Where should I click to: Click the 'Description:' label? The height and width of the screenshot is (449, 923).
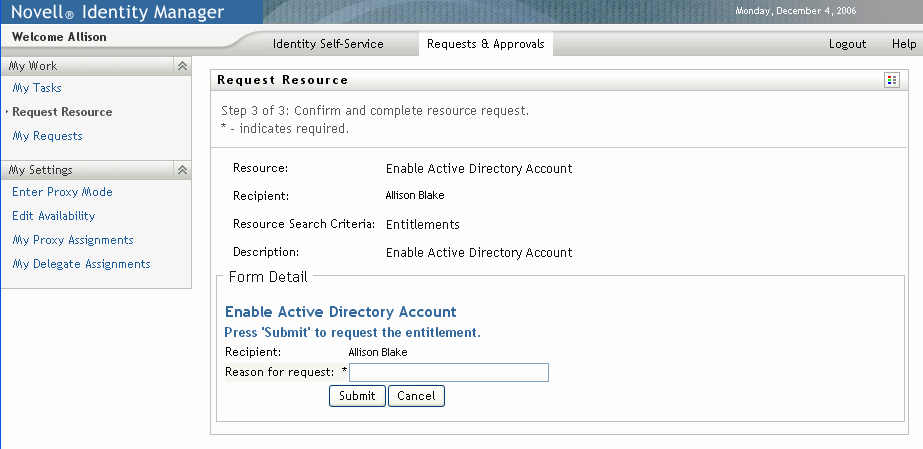coord(266,252)
